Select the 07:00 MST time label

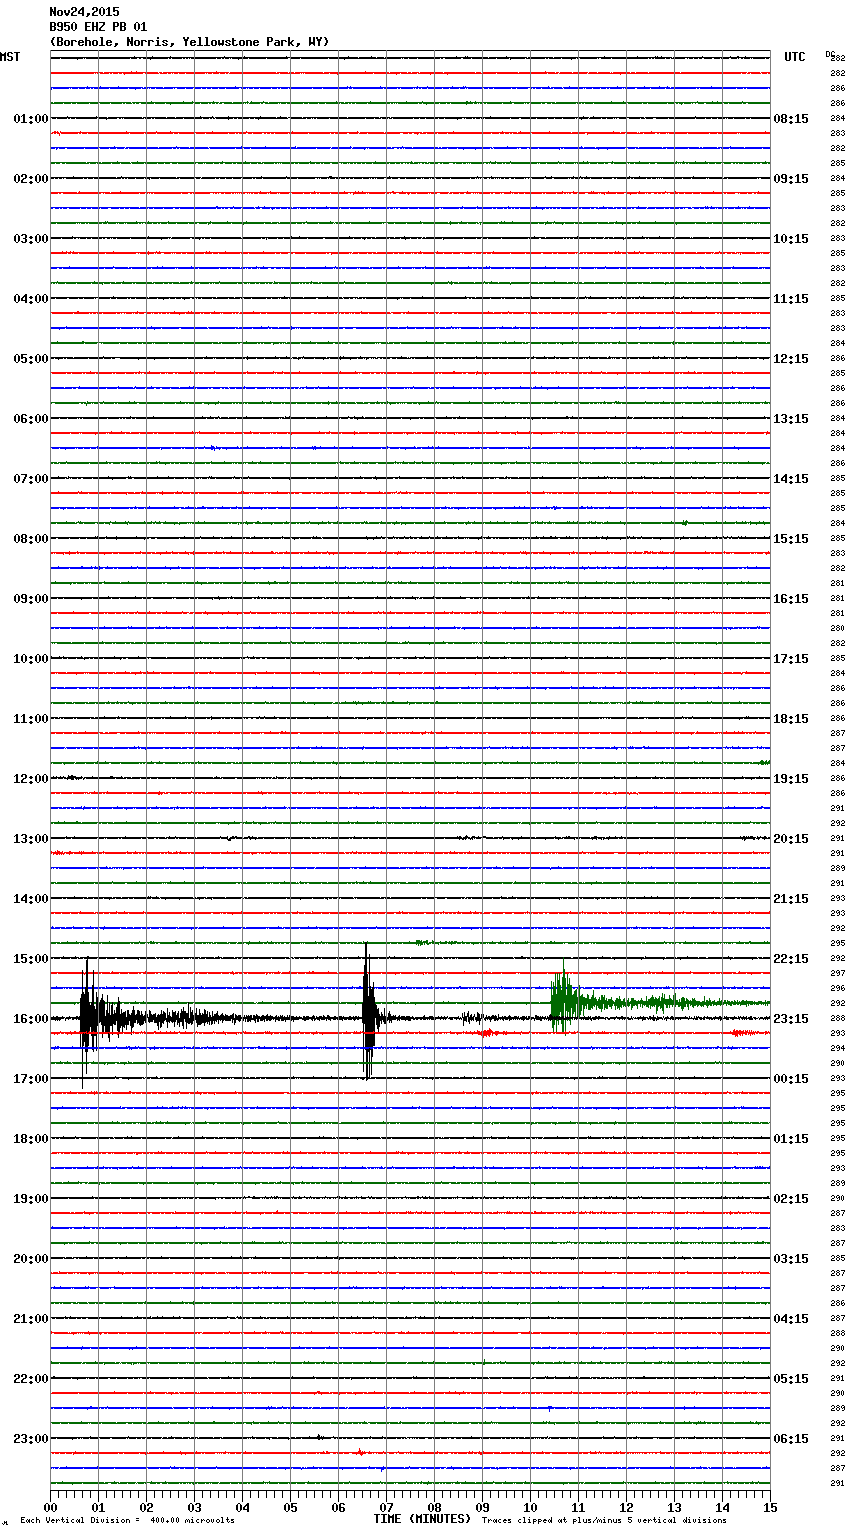(31, 479)
